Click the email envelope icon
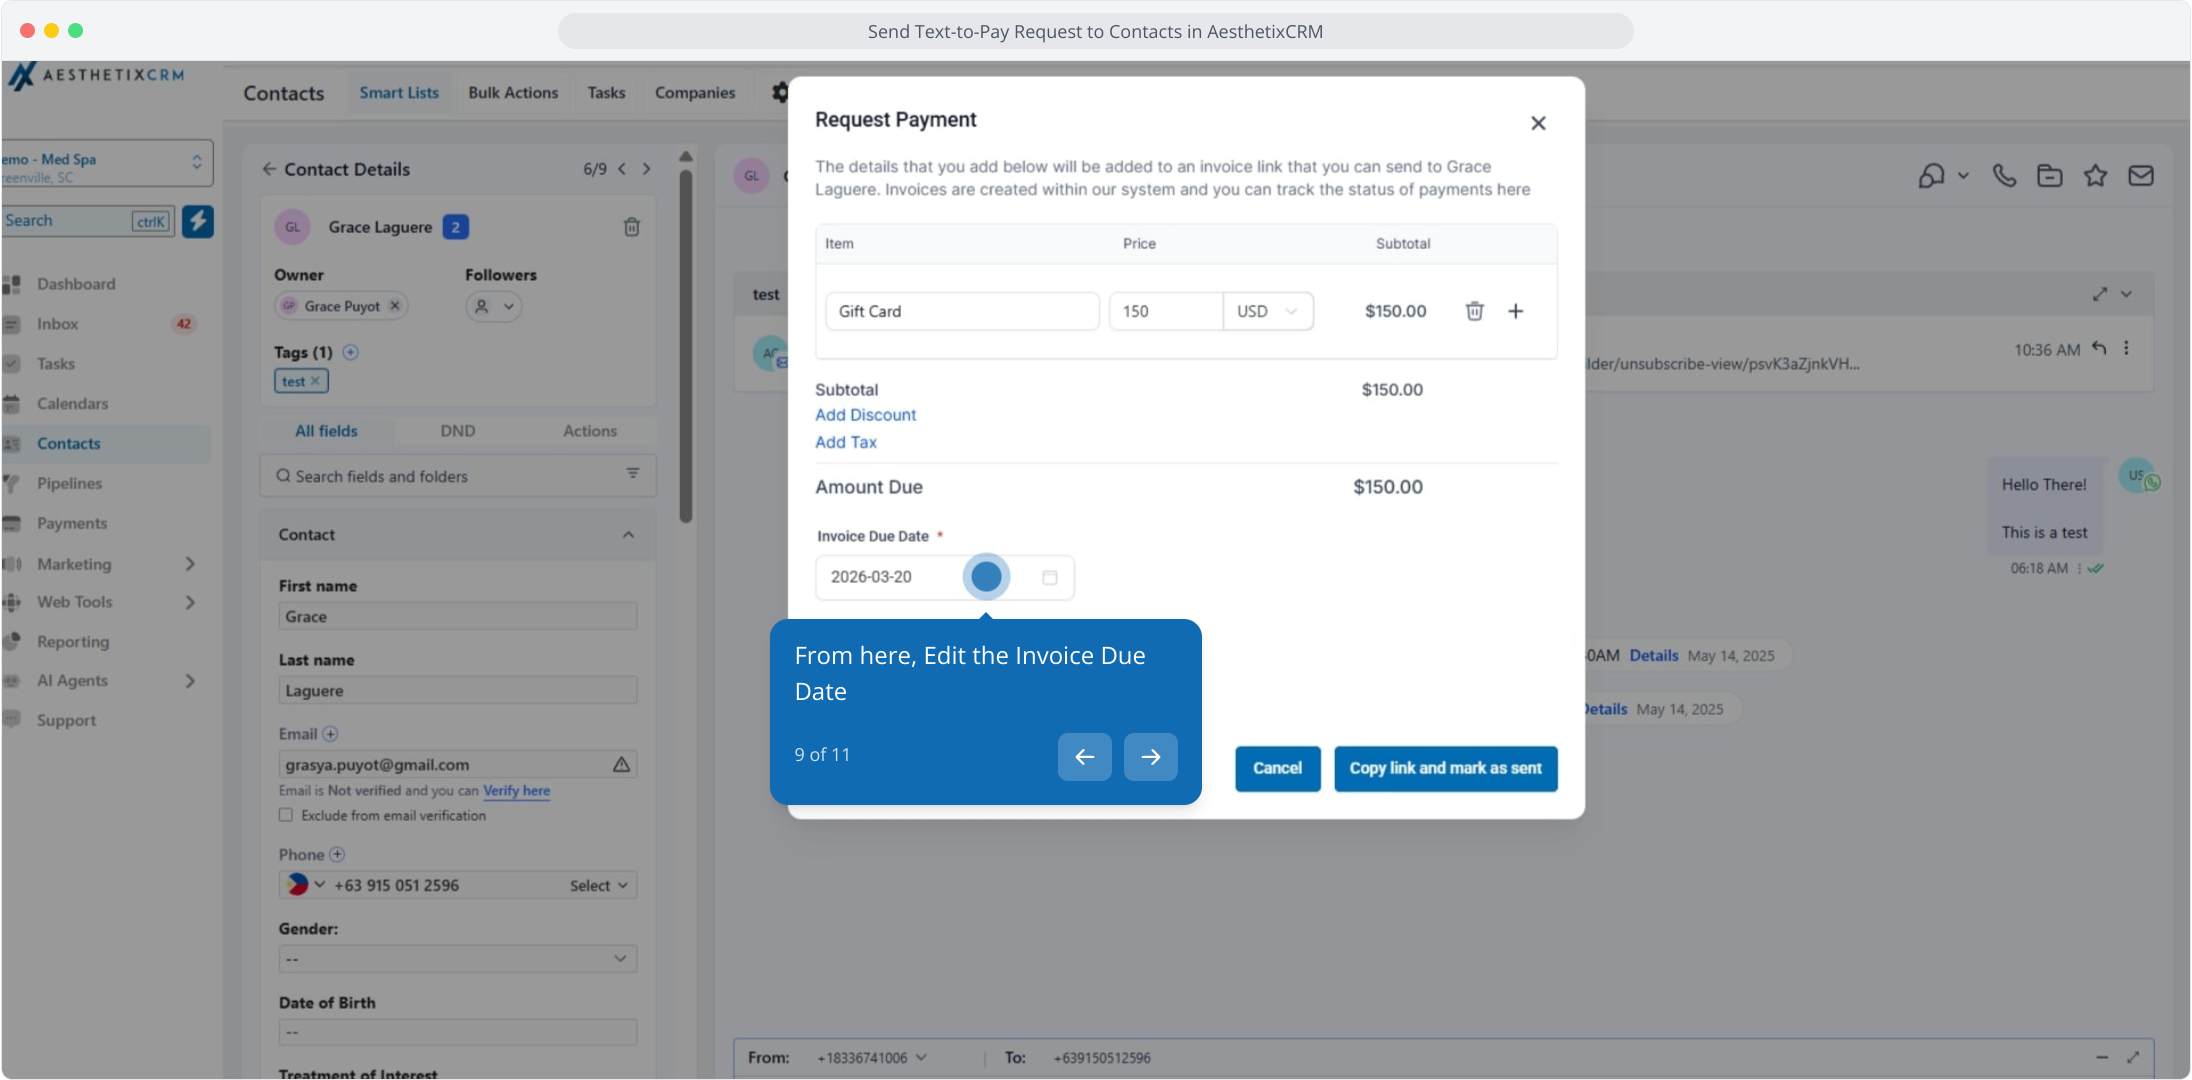 click(x=2141, y=176)
